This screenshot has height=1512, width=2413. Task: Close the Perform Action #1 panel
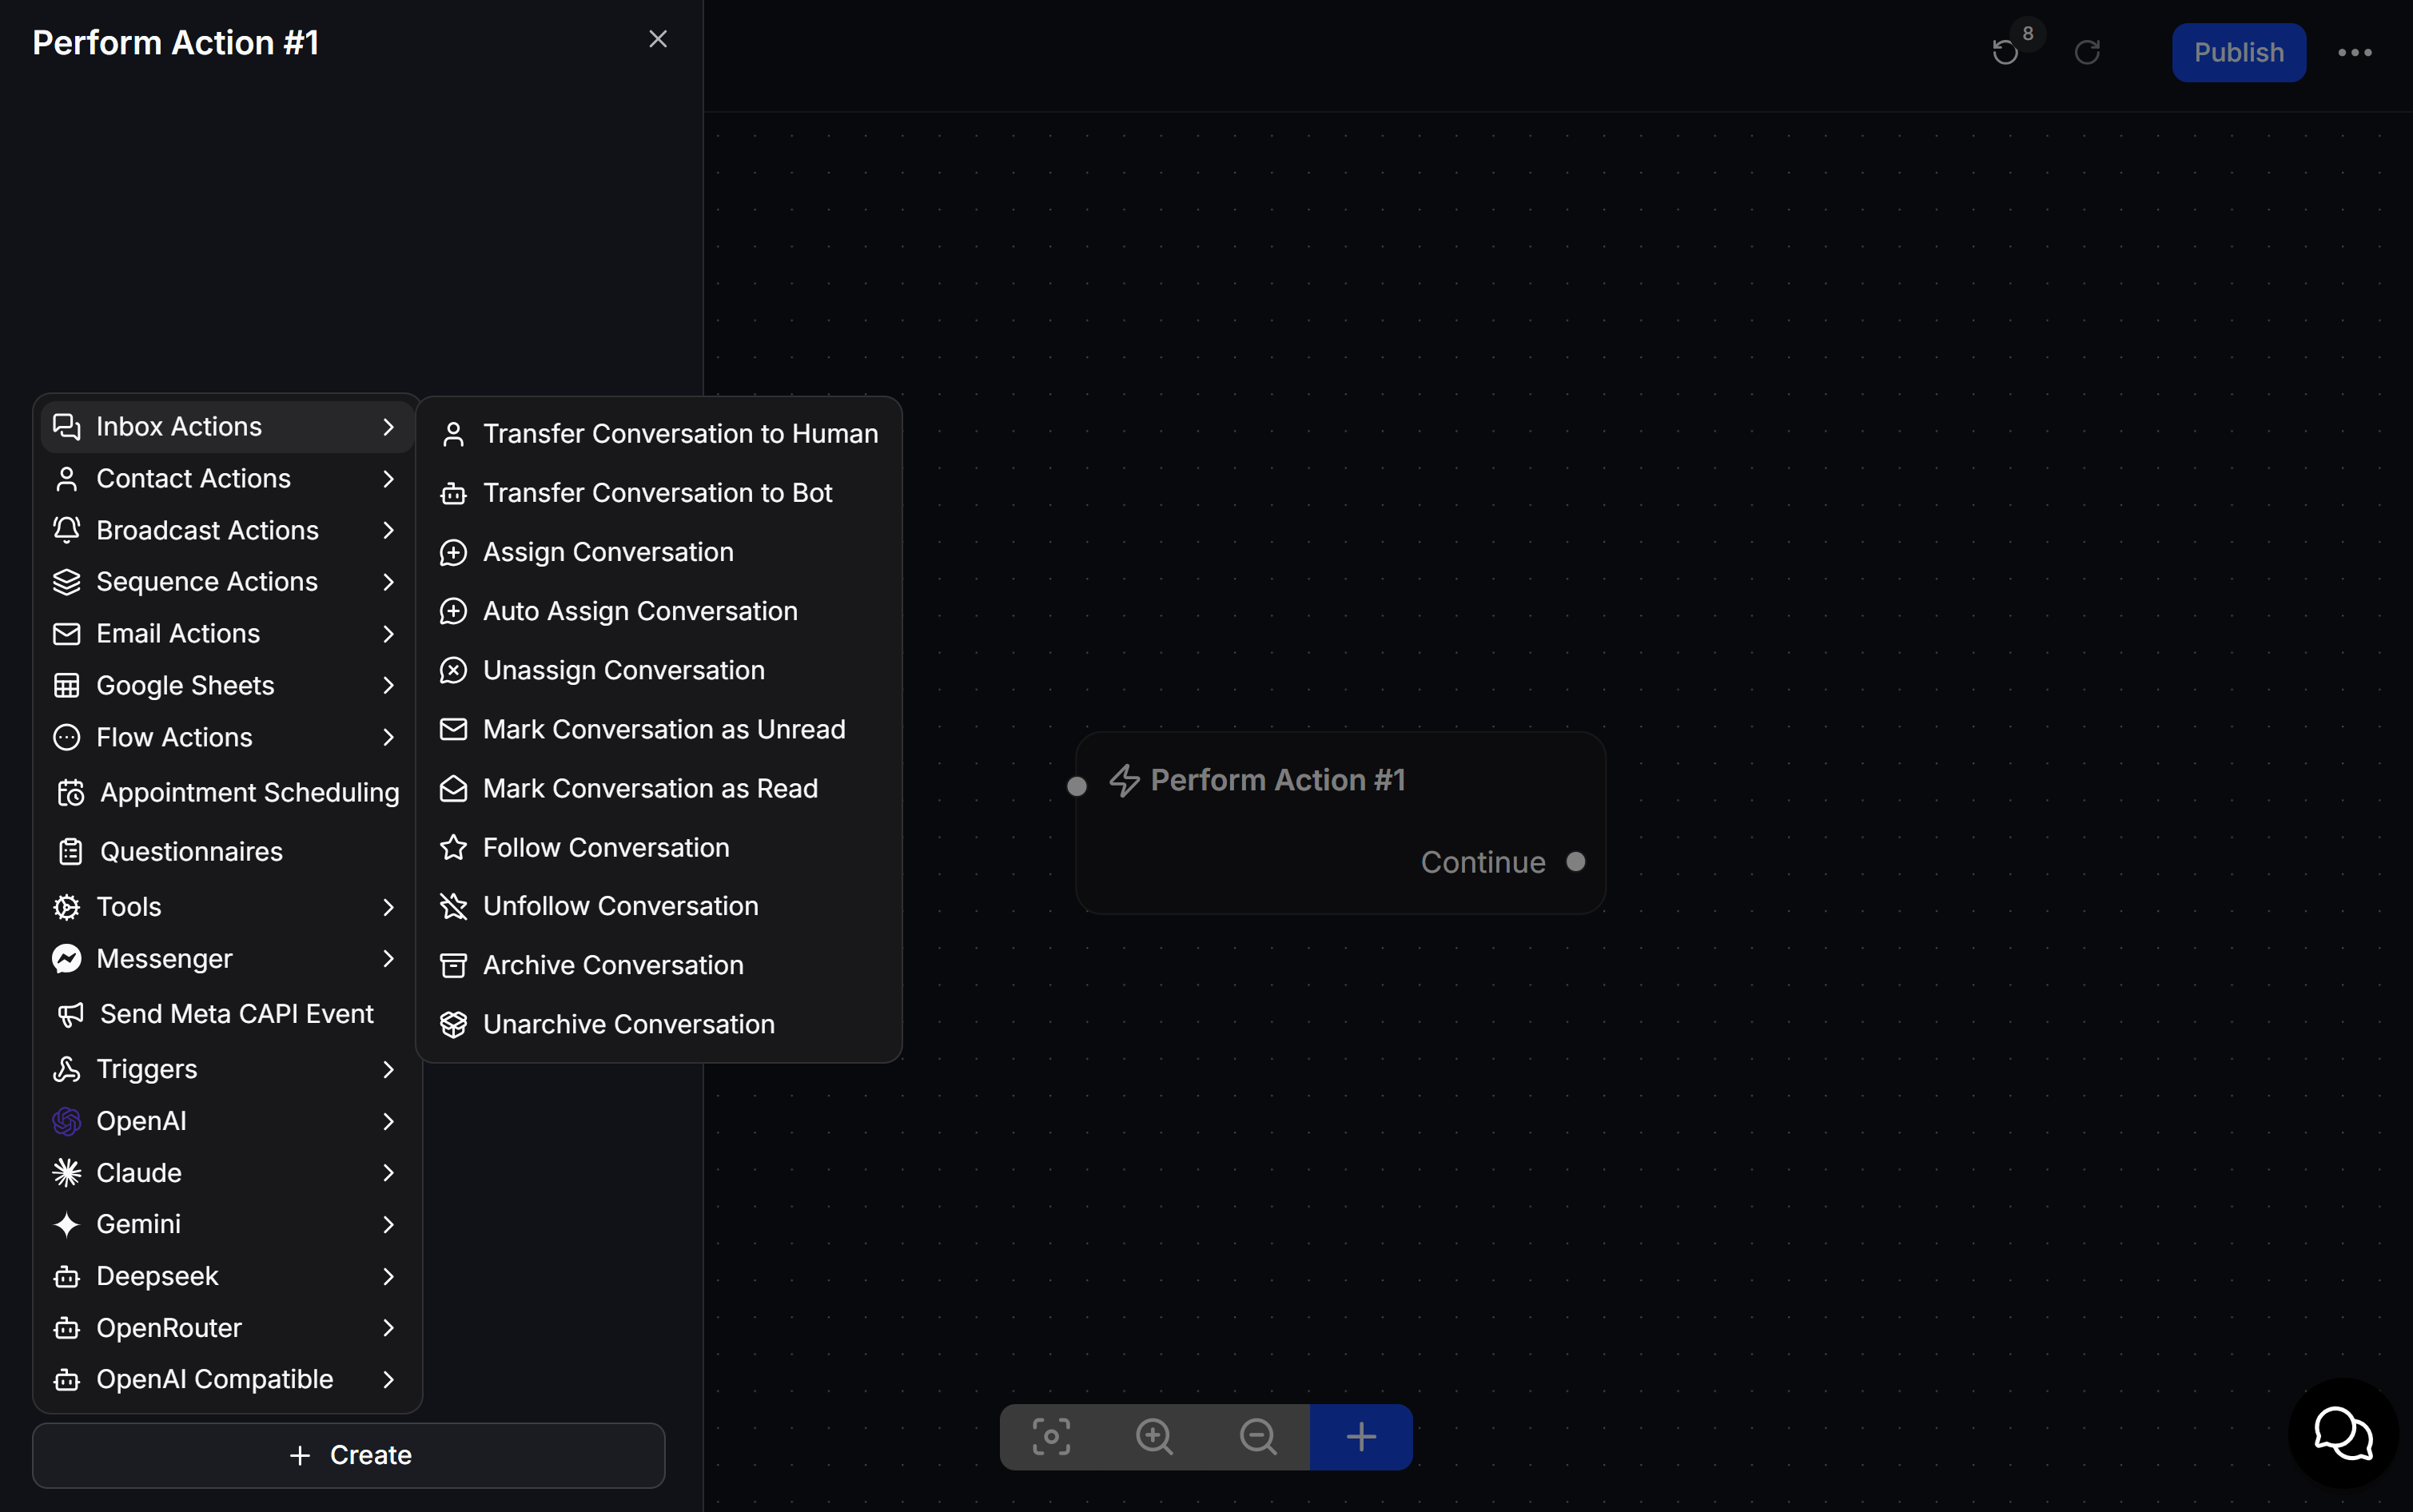coord(658,39)
